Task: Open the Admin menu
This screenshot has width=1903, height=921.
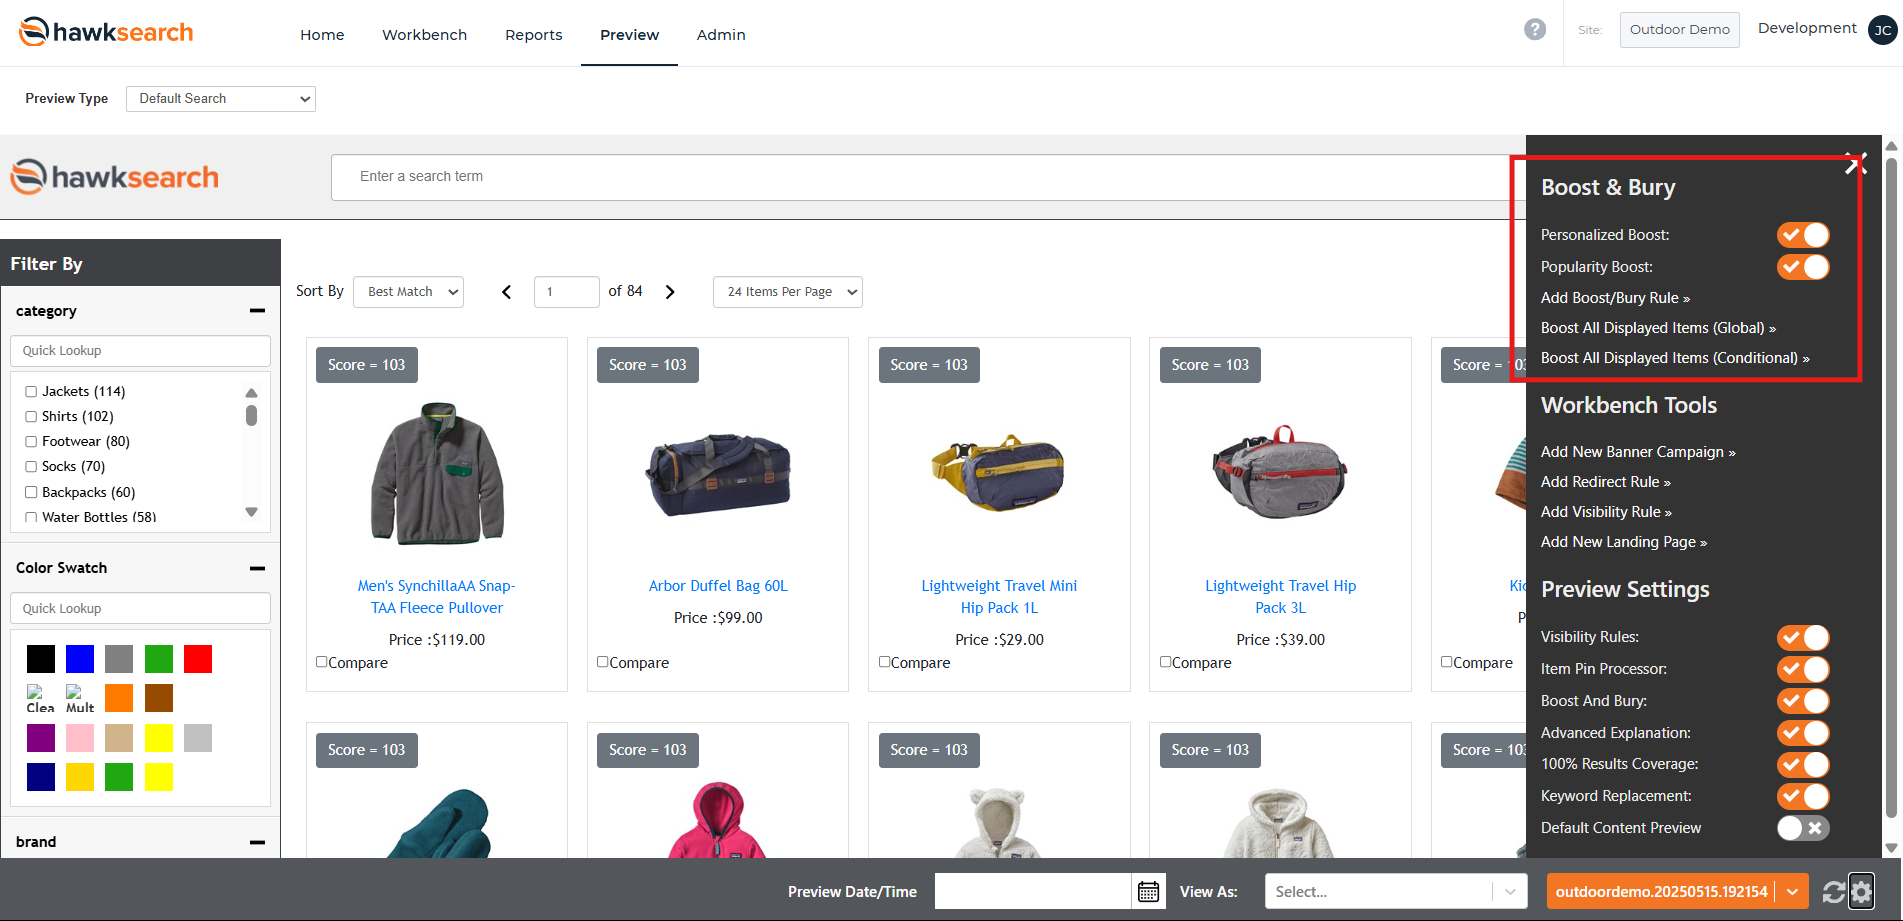Action: click(x=721, y=35)
